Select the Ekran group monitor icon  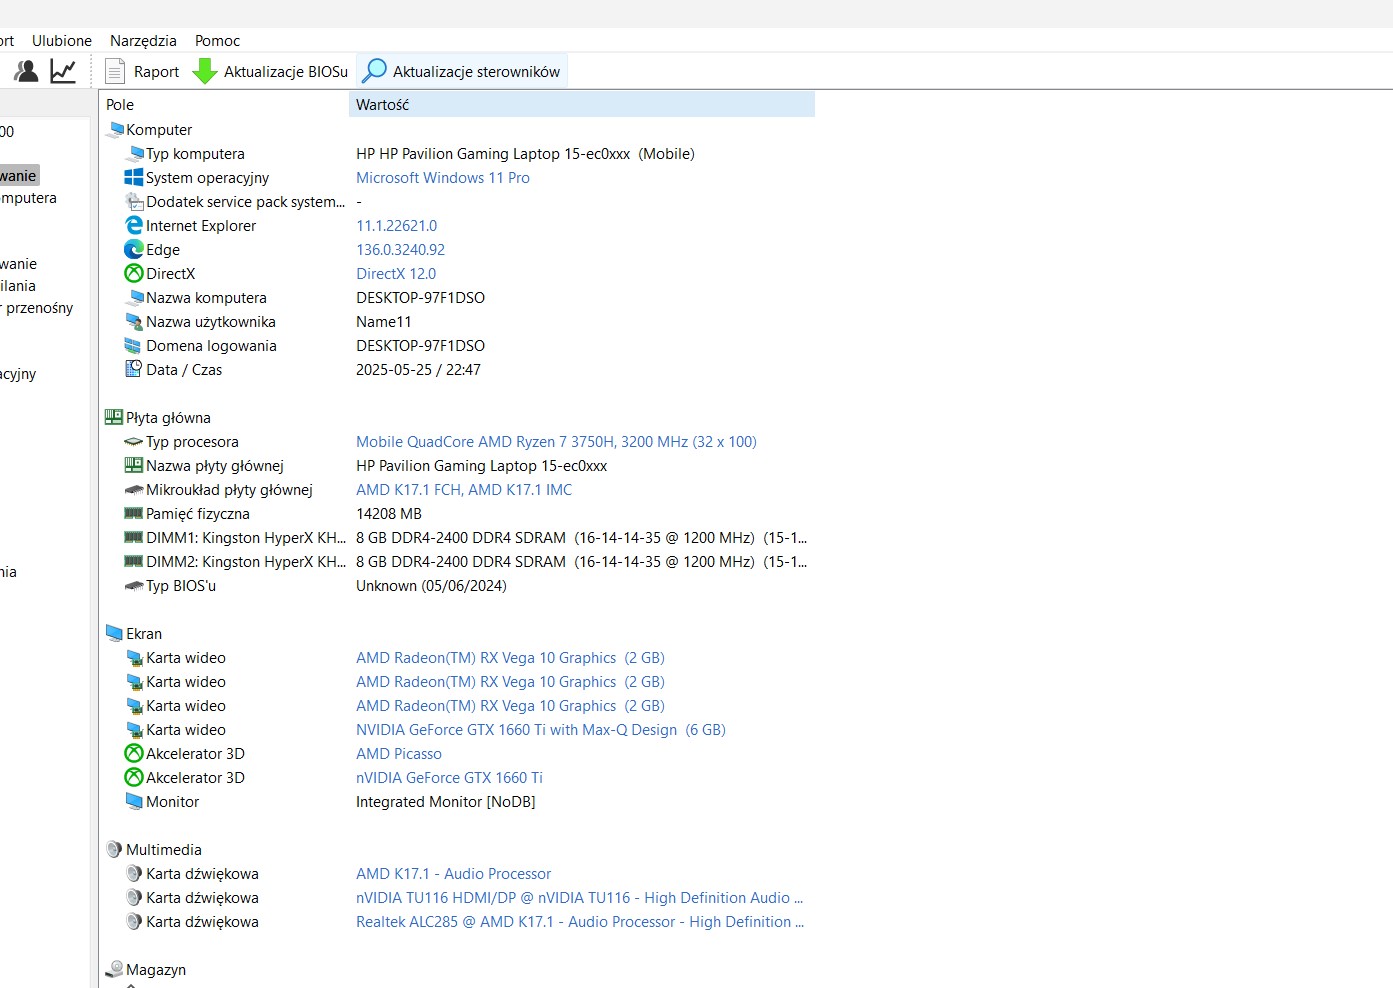pyautogui.click(x=115, y=634)
